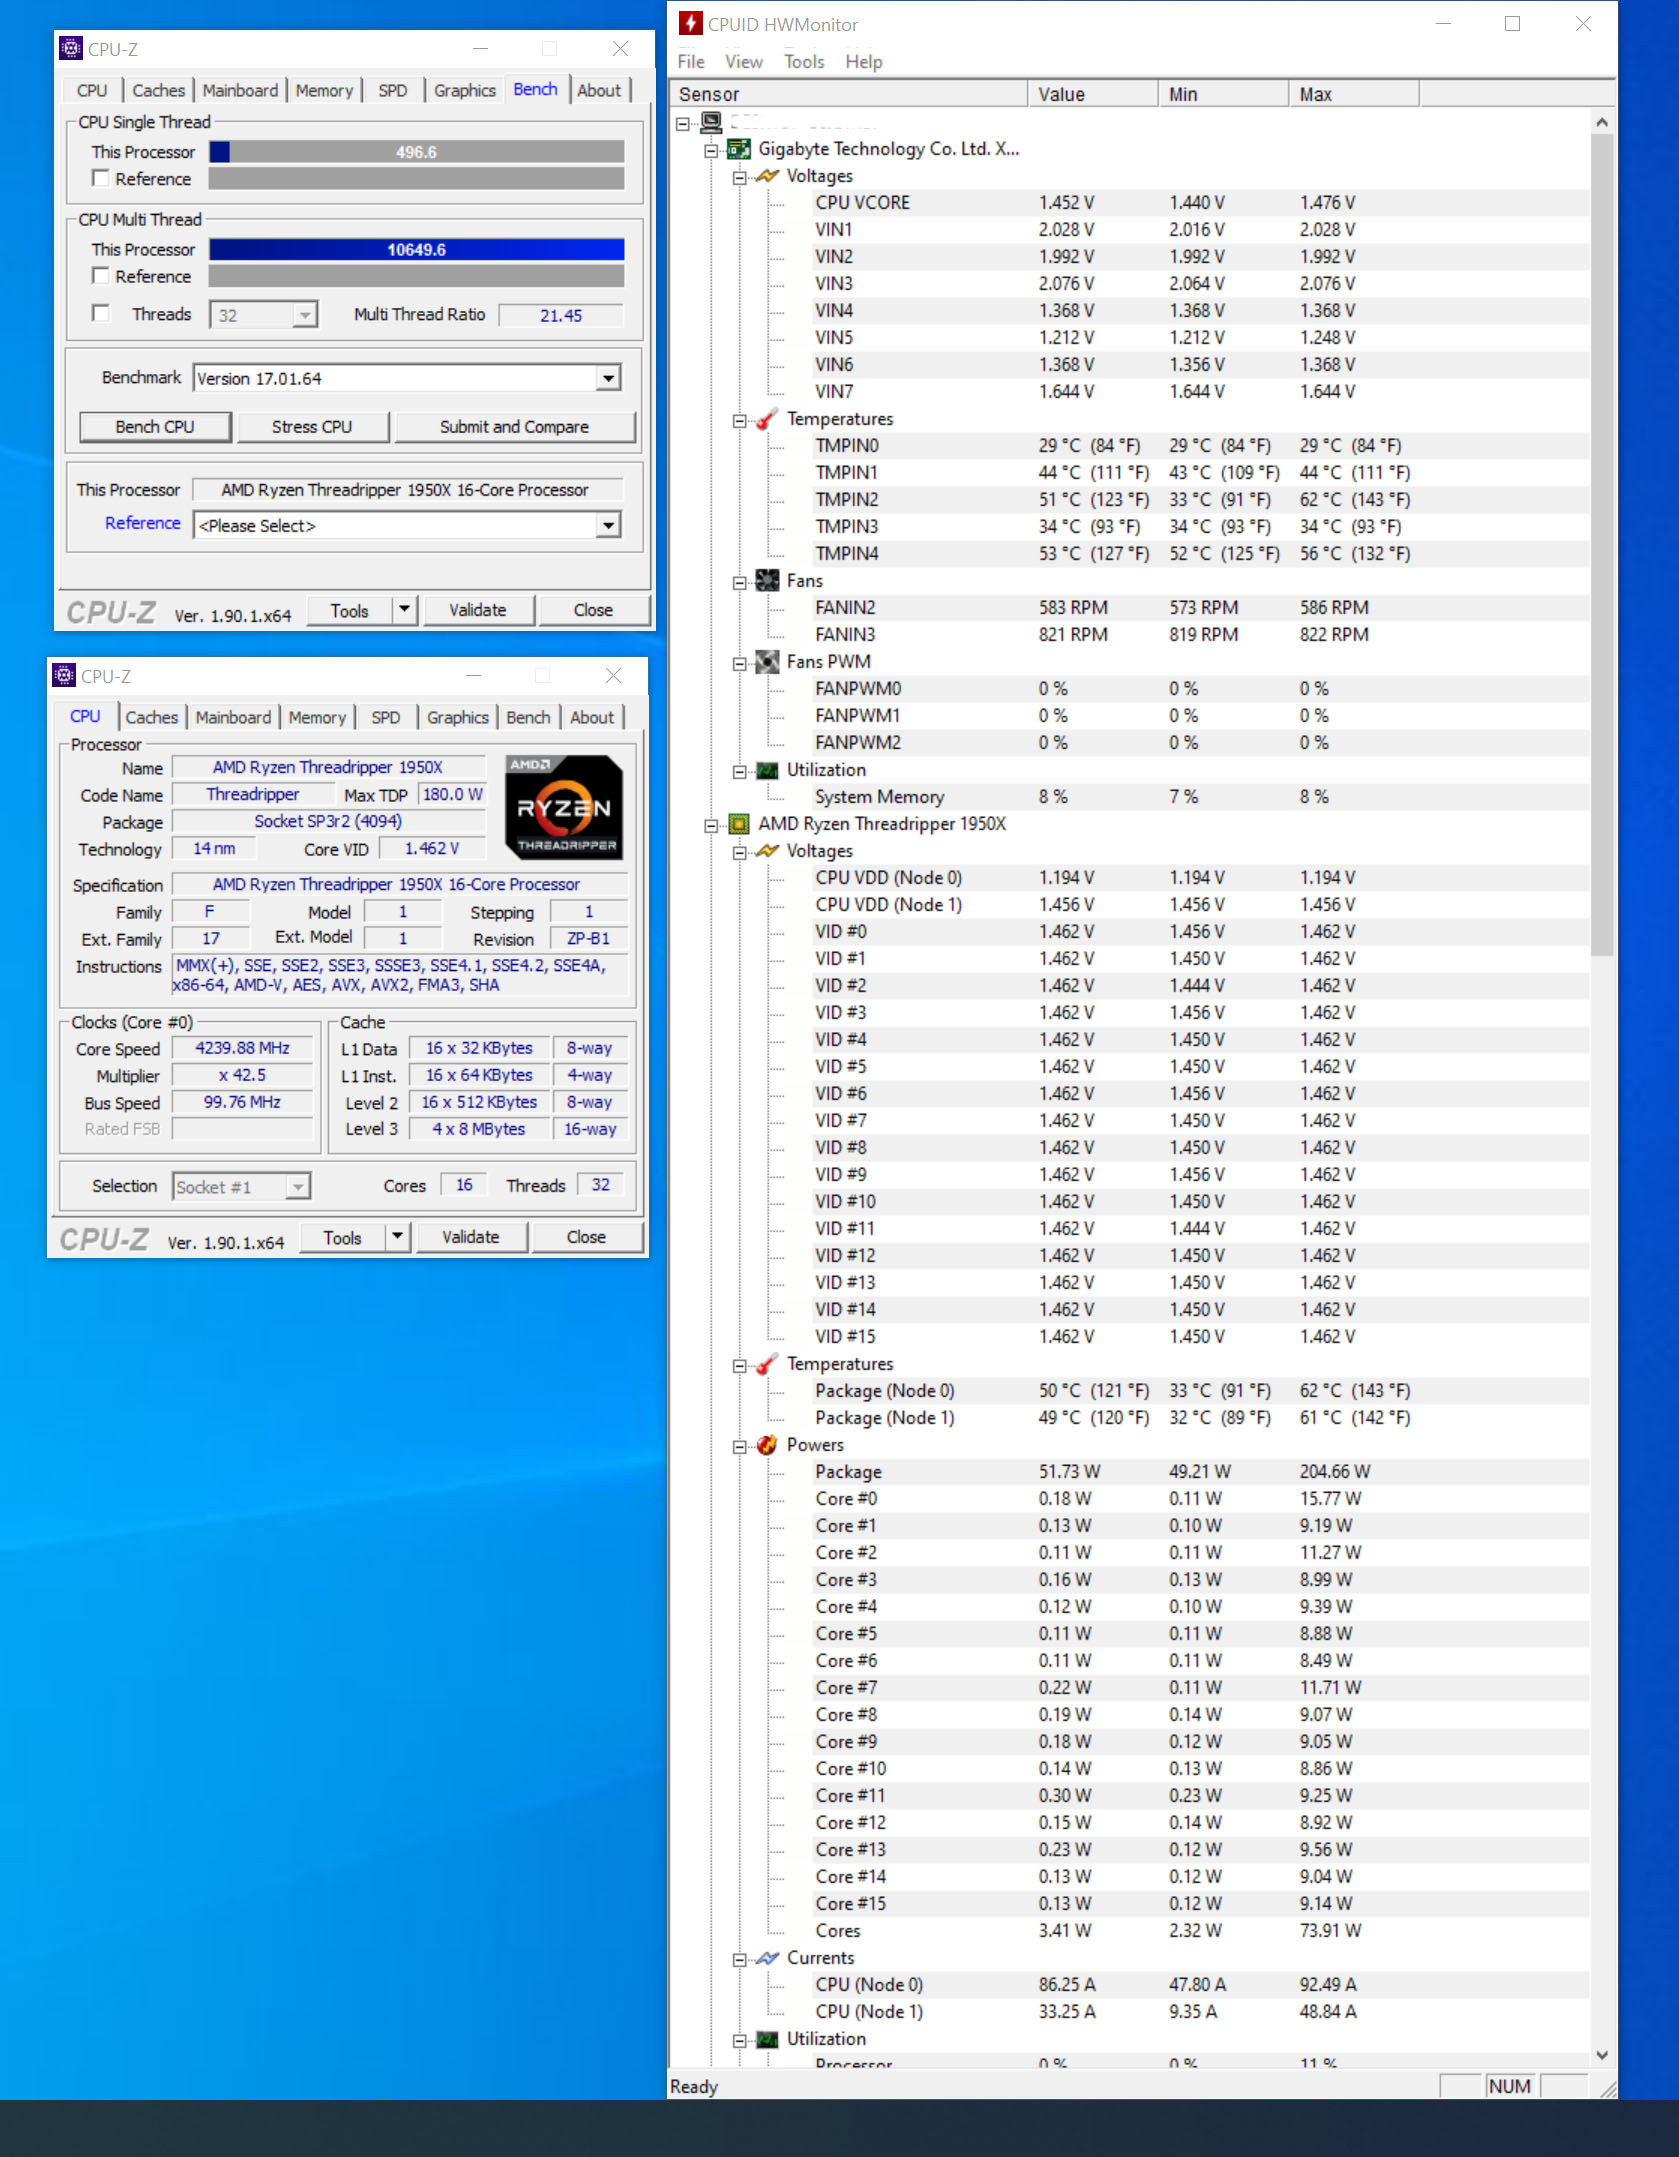1679x2157 pixels.
Task: Click the Stress CPU button
Action: click(x=312, y=427)
